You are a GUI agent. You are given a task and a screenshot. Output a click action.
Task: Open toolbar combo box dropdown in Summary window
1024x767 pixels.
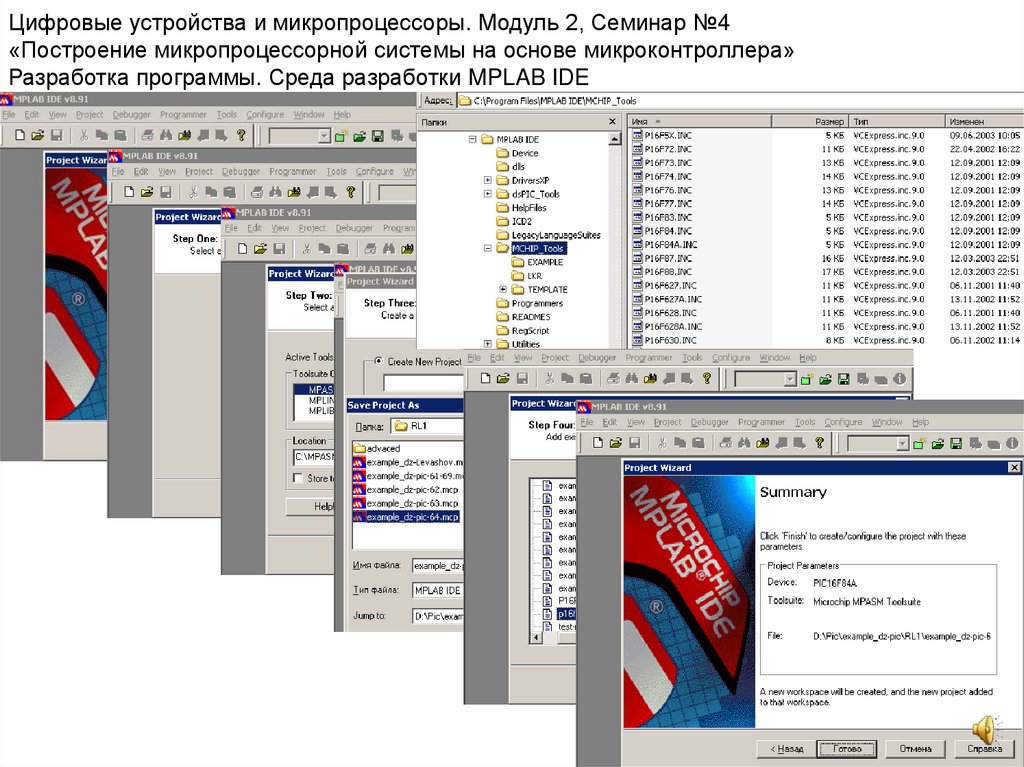(x=902, y=444)
